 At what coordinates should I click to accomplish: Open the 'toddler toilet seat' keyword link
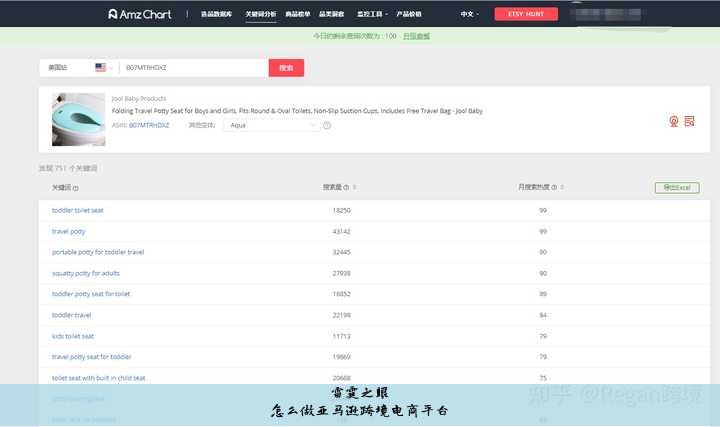pyautogui.click(x=78, y=210)
